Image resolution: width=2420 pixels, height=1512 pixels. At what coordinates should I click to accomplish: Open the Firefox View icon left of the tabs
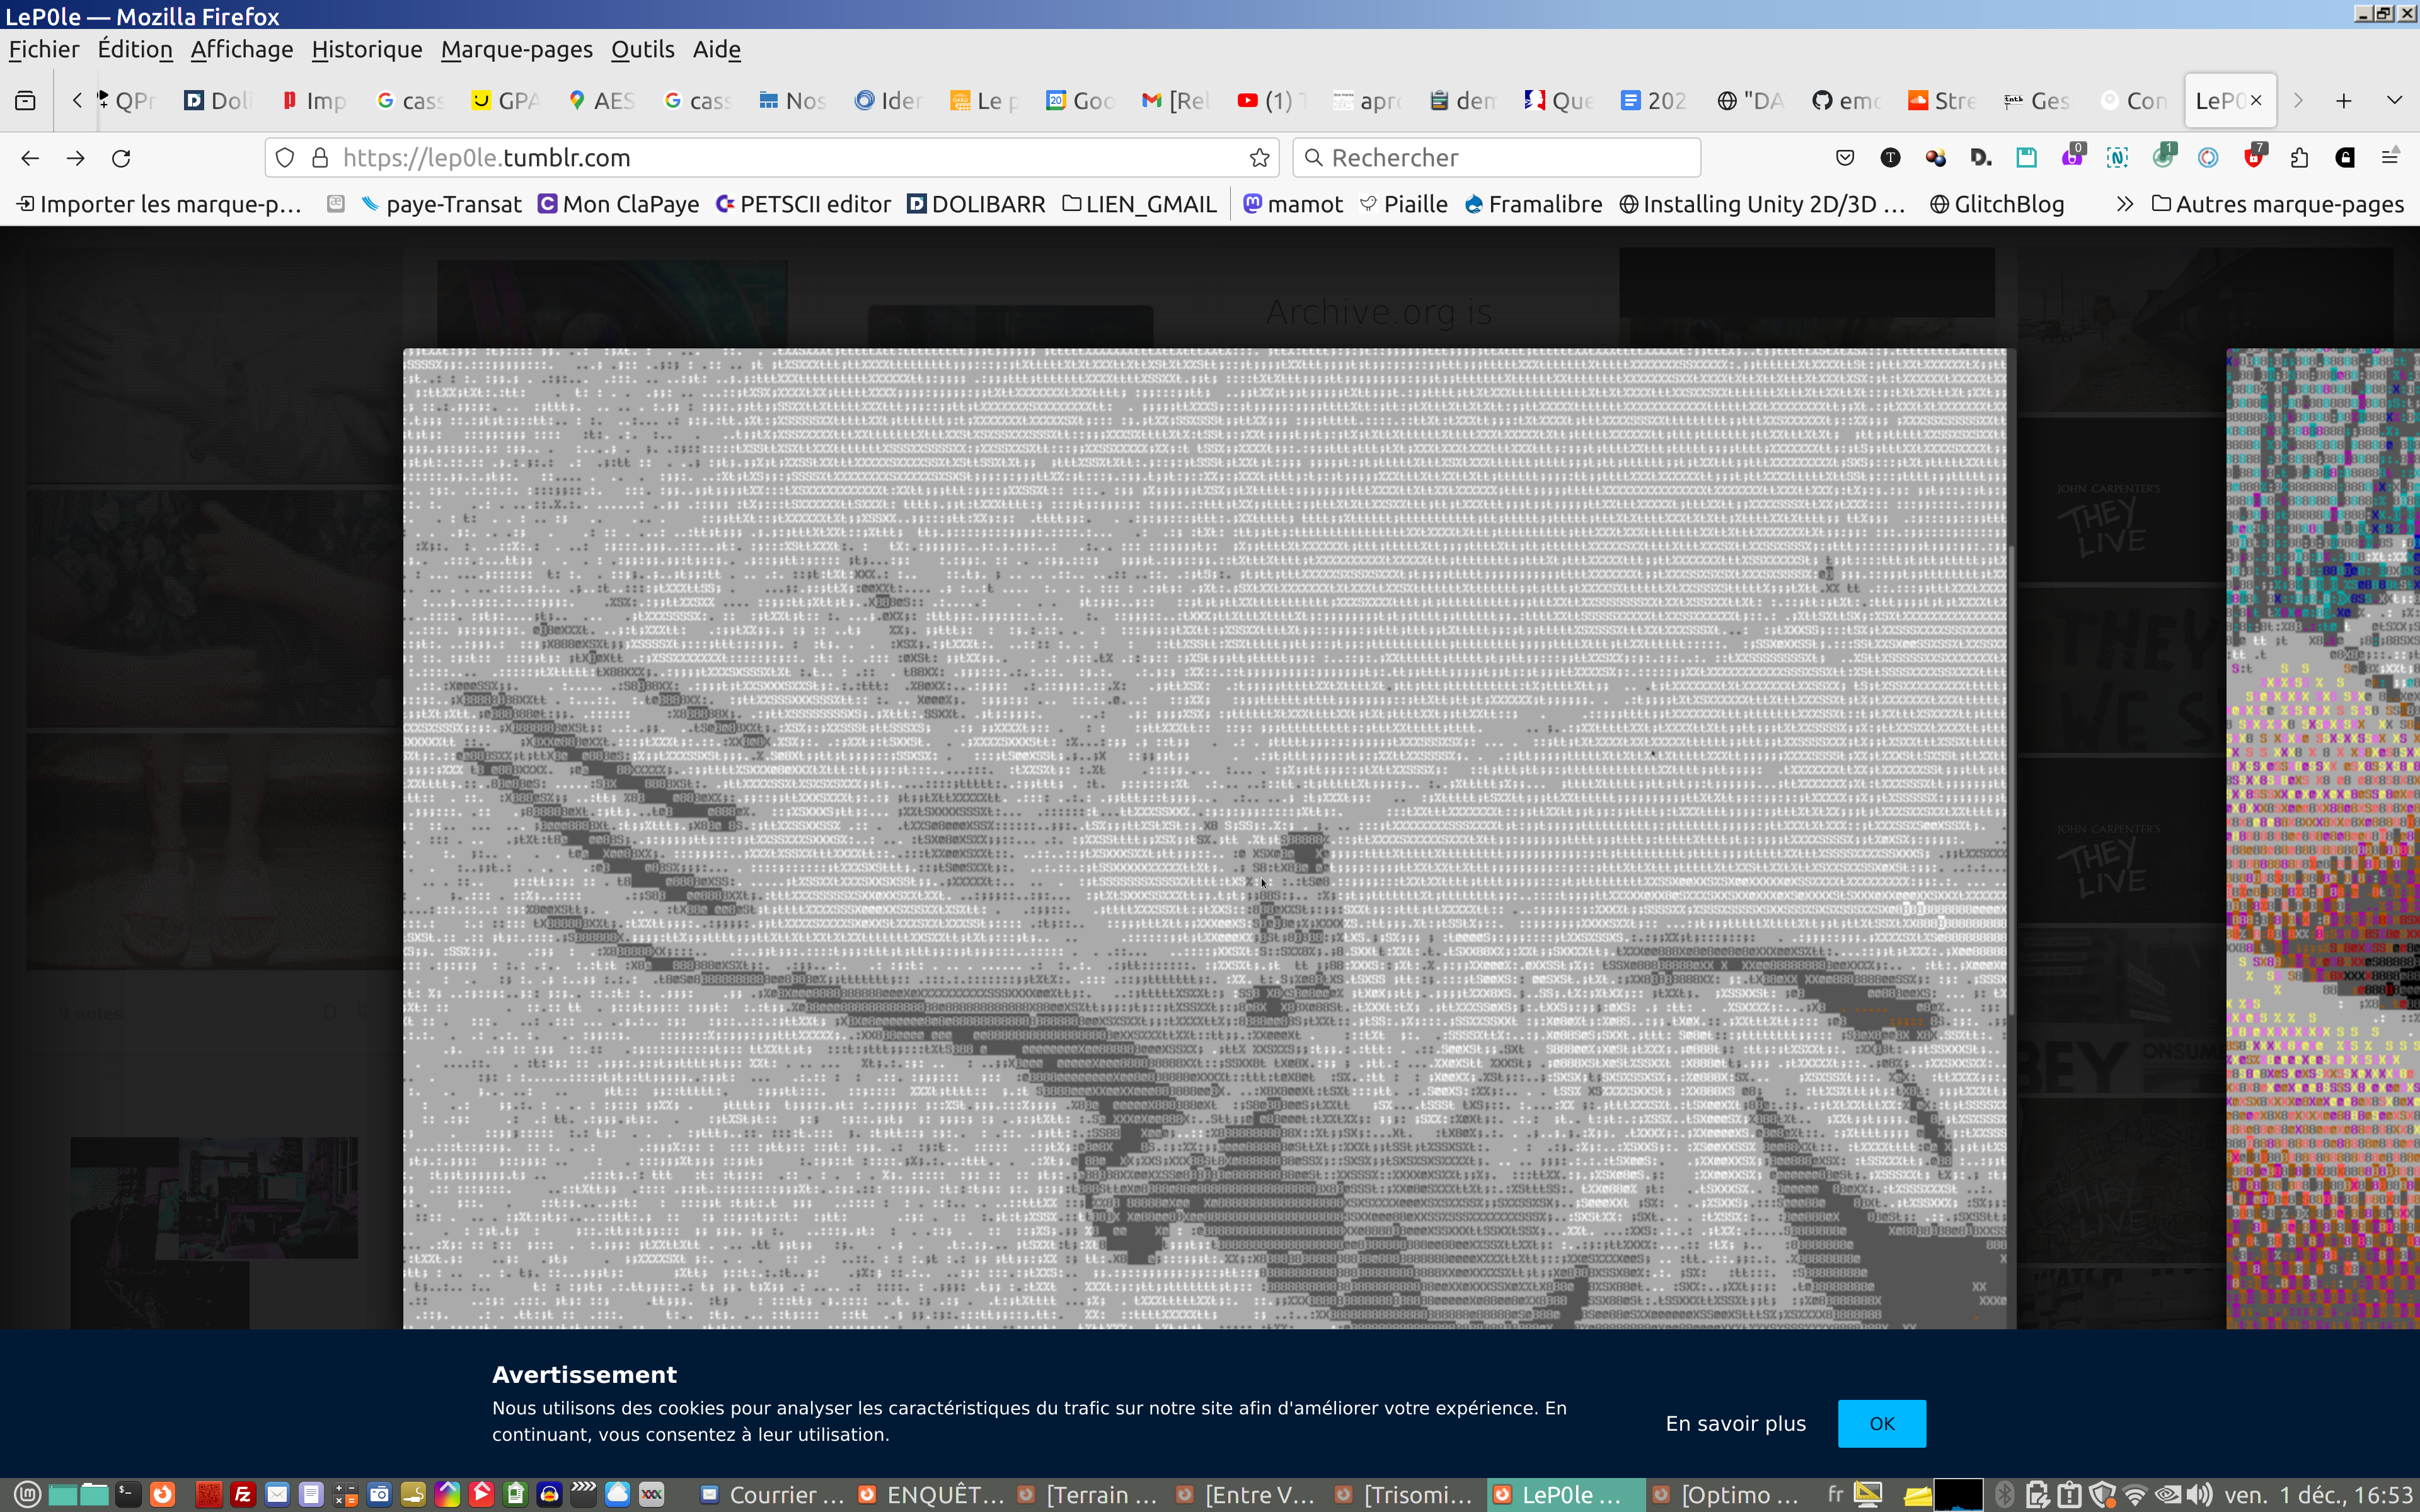pos(26,100)
